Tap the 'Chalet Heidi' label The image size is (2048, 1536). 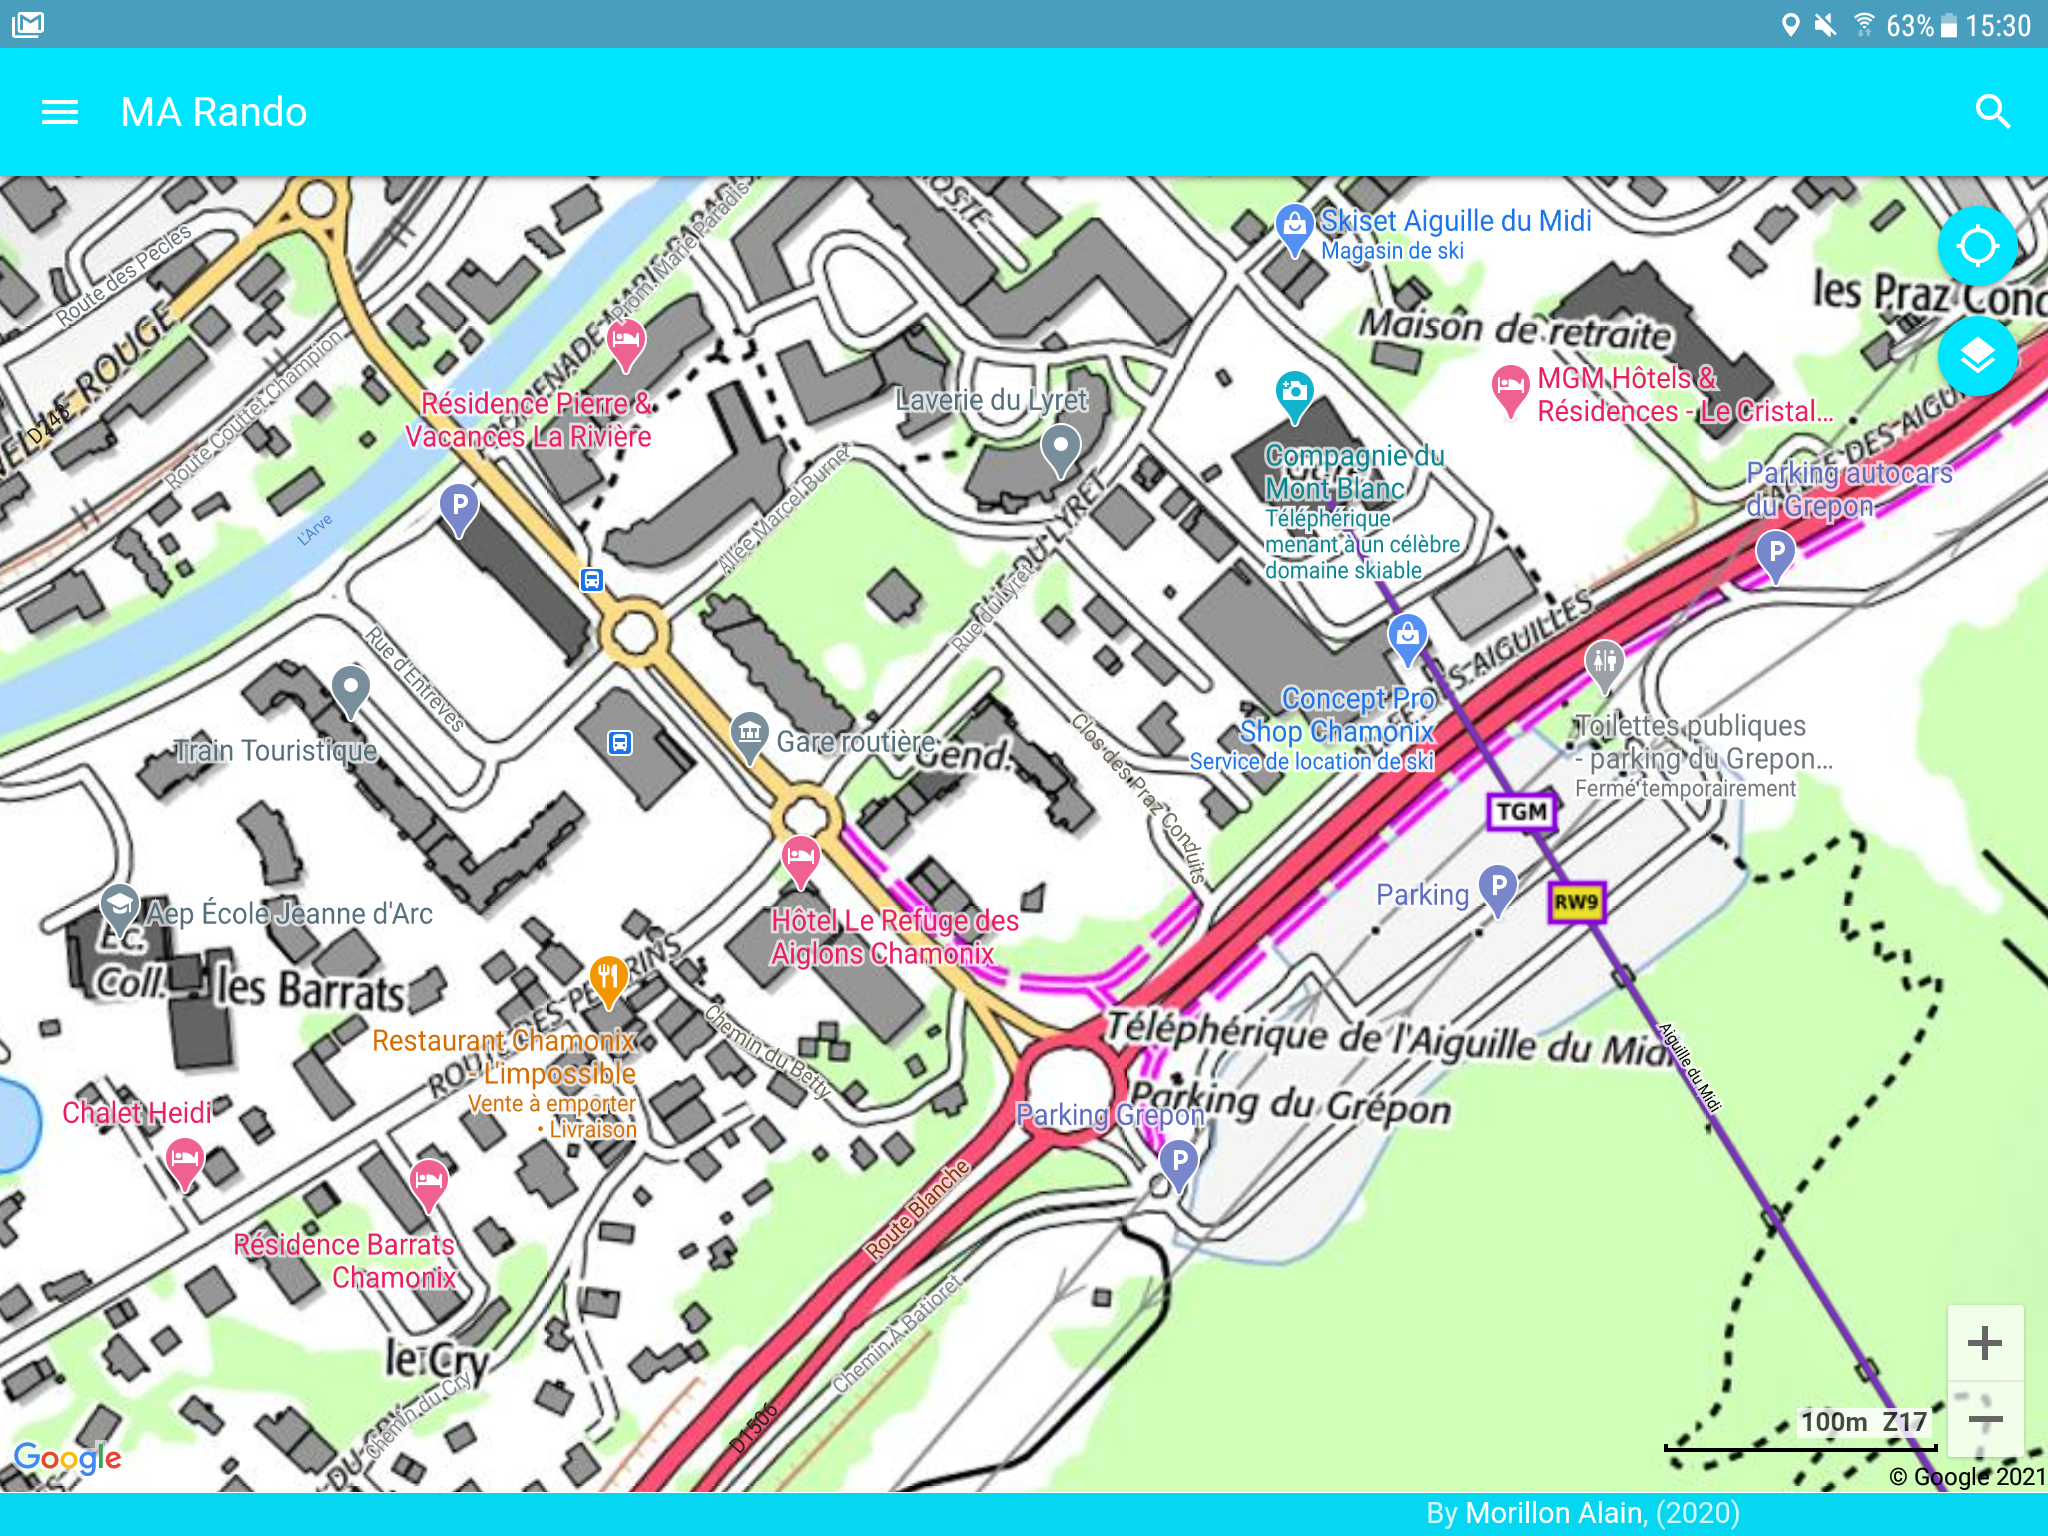coord(137,1113)
